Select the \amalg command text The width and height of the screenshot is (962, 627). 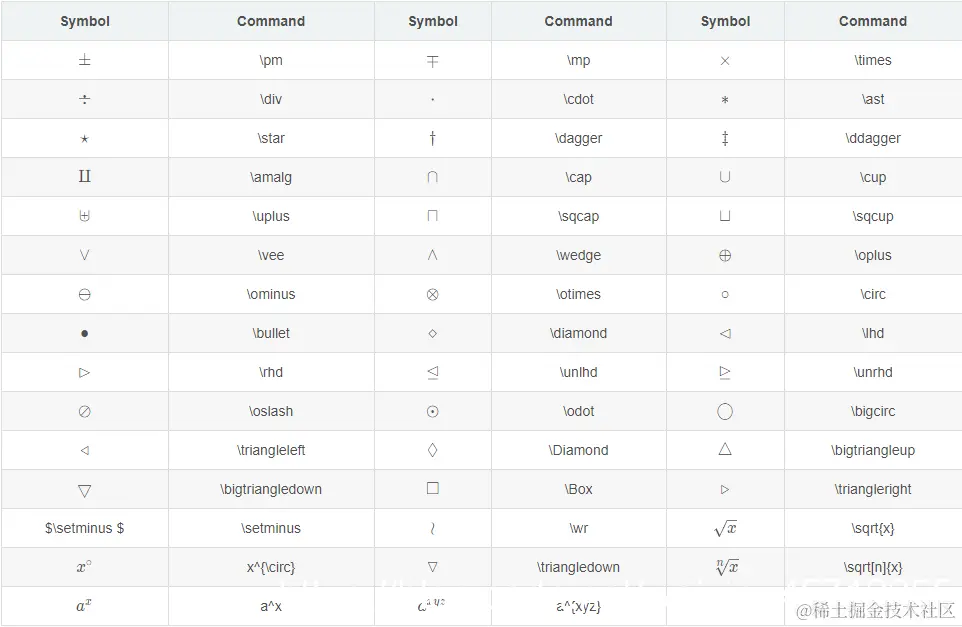pos(271,177)
